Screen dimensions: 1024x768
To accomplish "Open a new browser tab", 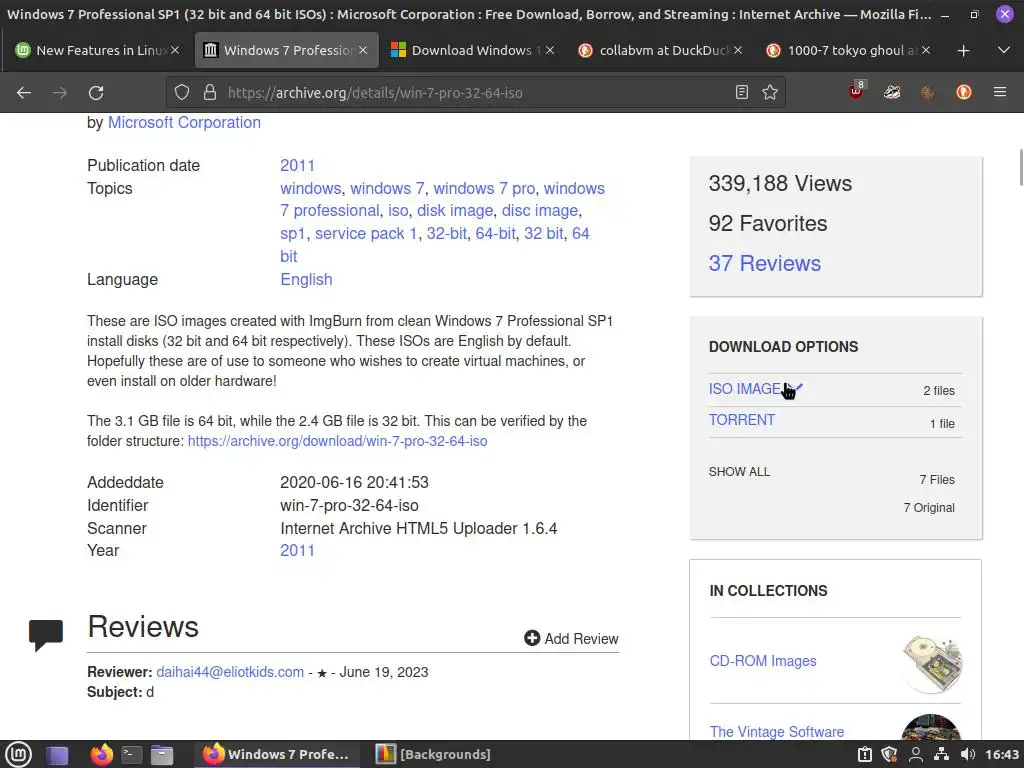I will [x=963, y=50].
